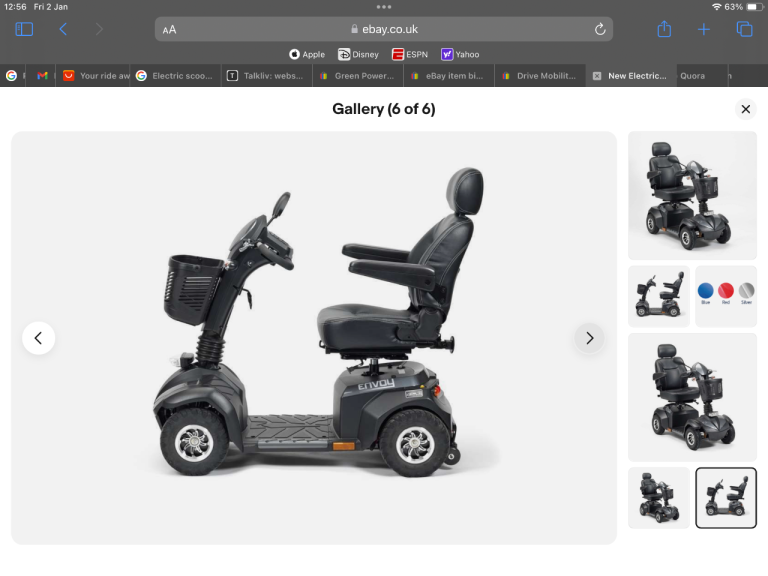Open the Apple bookmark
The width and height of the screenshot is (768, 576).
point(307,54)
